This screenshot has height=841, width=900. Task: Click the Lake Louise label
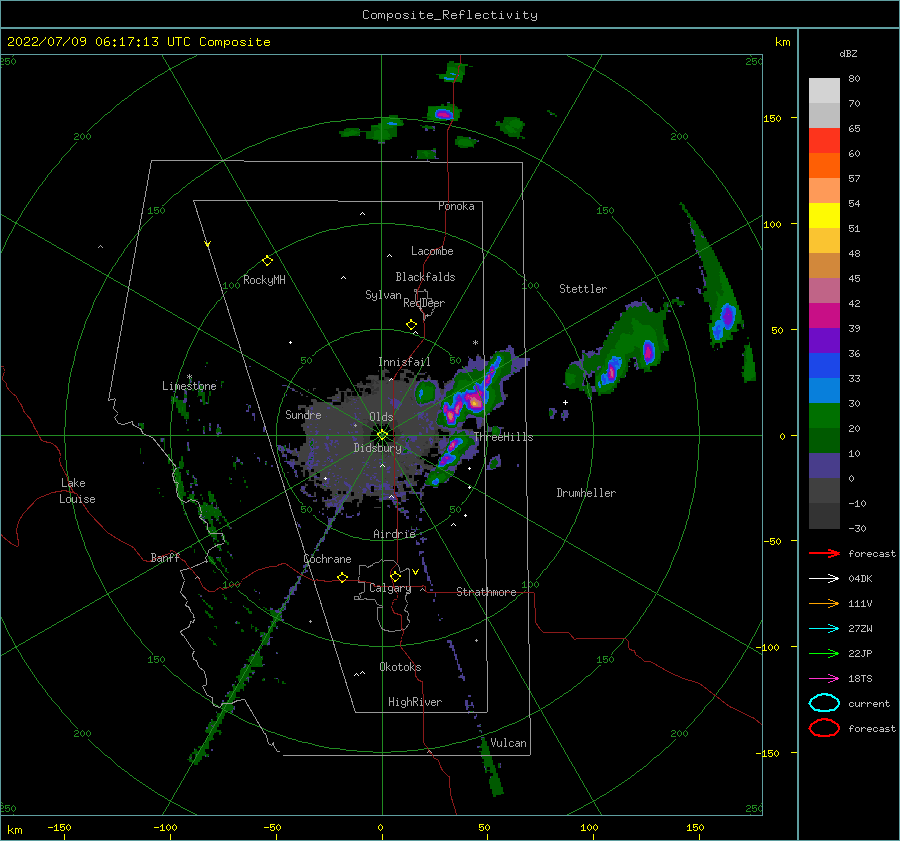tap(77, 491)
